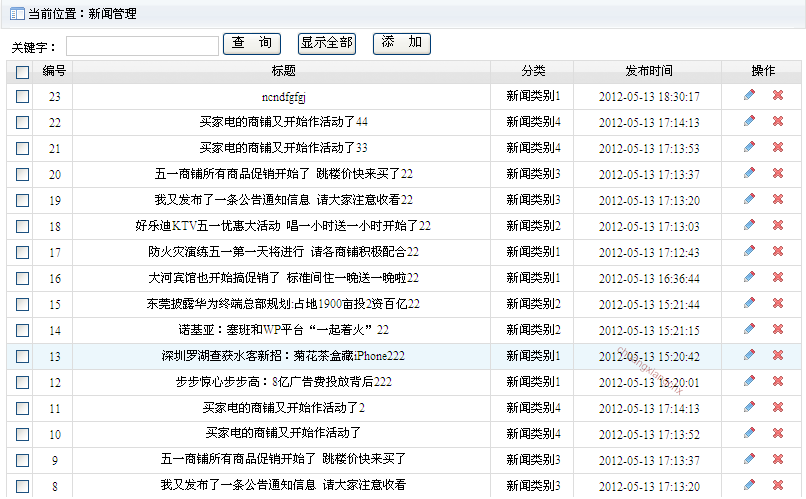The height and width of the screenshot is (499, 806).
Task: Click 新闻类别3 in row 9
Action: pyautogui.click(x=533, y=460)
